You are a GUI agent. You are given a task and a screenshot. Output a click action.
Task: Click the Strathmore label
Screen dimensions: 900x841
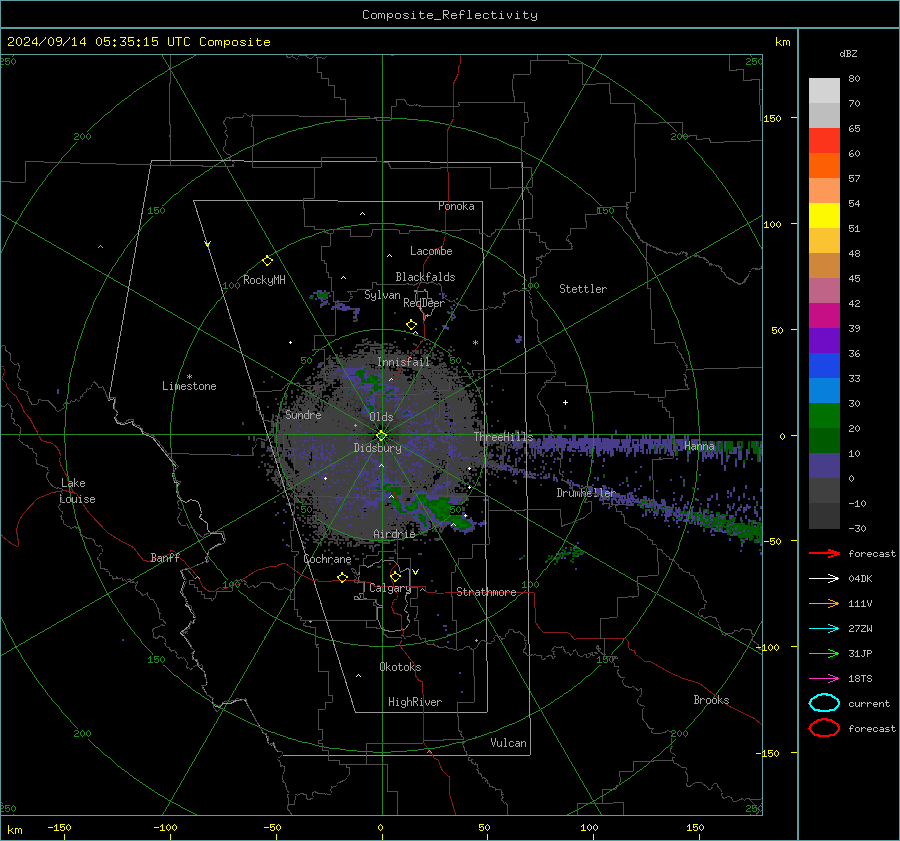click(486, 592)
